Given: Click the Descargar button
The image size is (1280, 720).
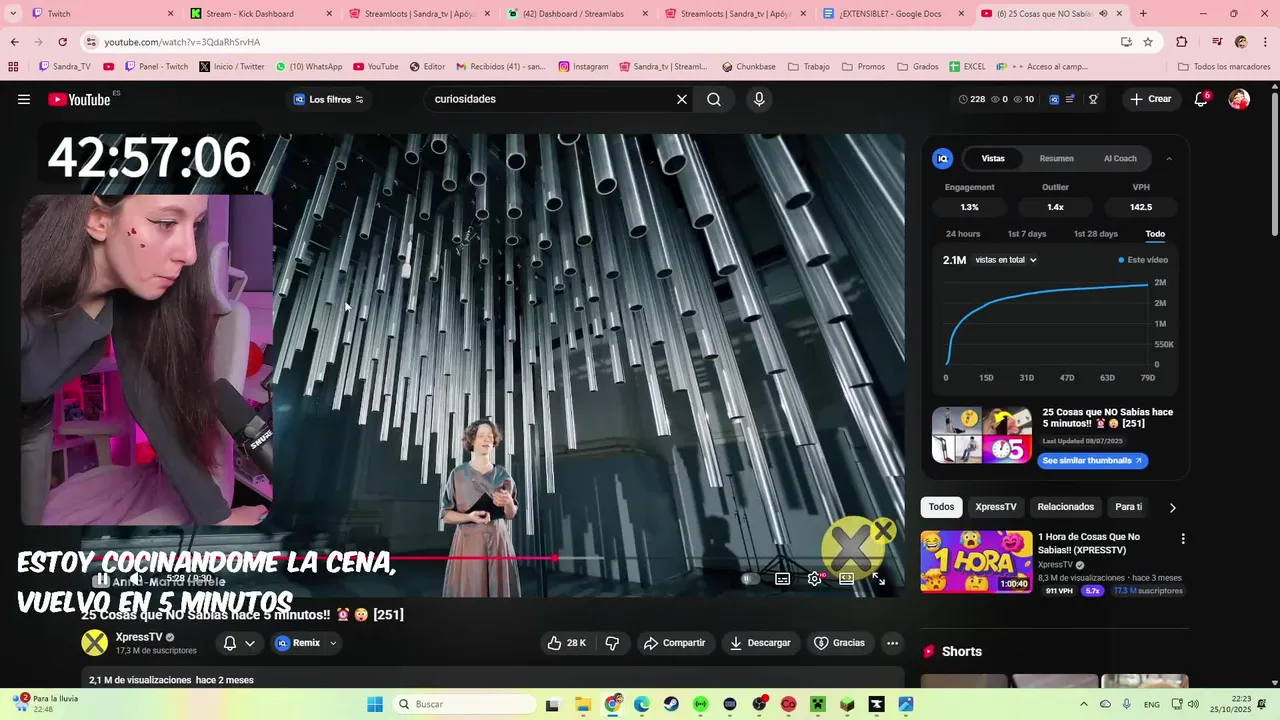Looking at the screenshot, I should (760, 643).
